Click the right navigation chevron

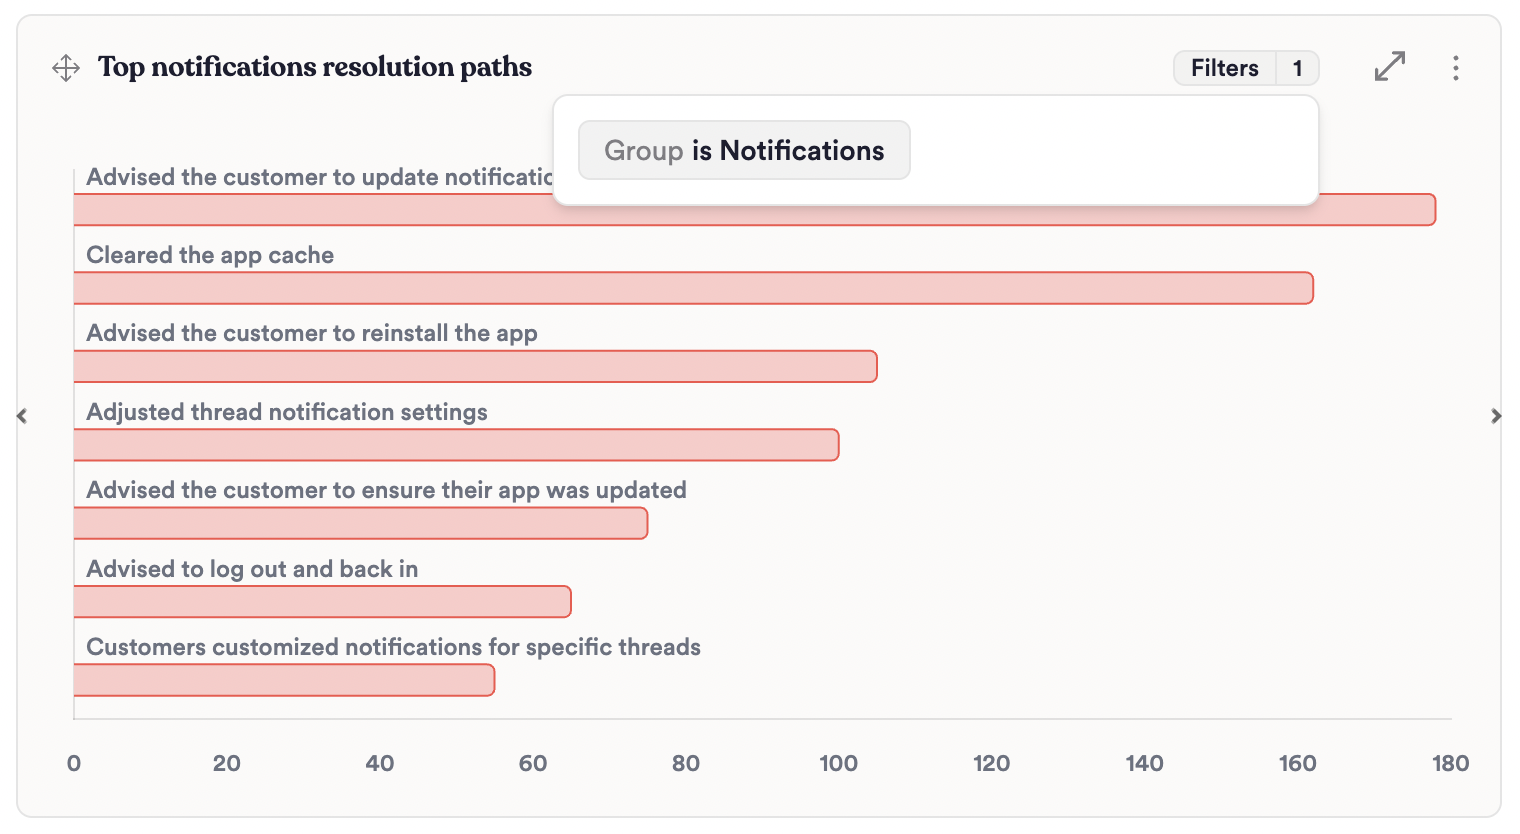(x=1497, y=416)
